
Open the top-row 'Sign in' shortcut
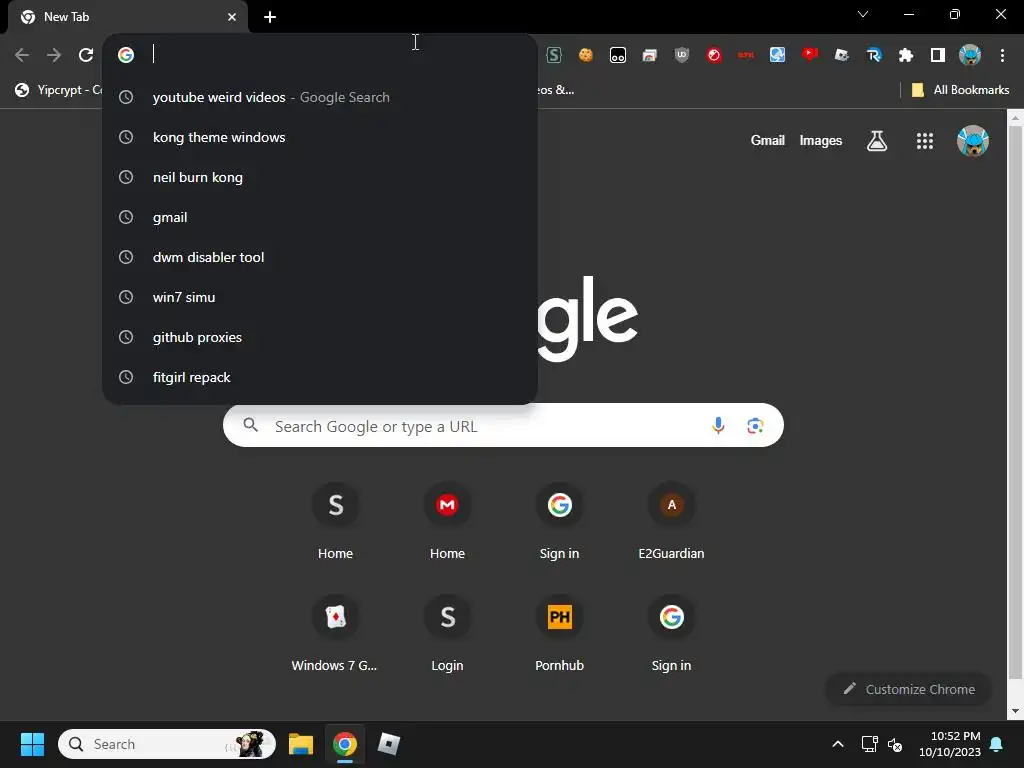pos(560,521)
